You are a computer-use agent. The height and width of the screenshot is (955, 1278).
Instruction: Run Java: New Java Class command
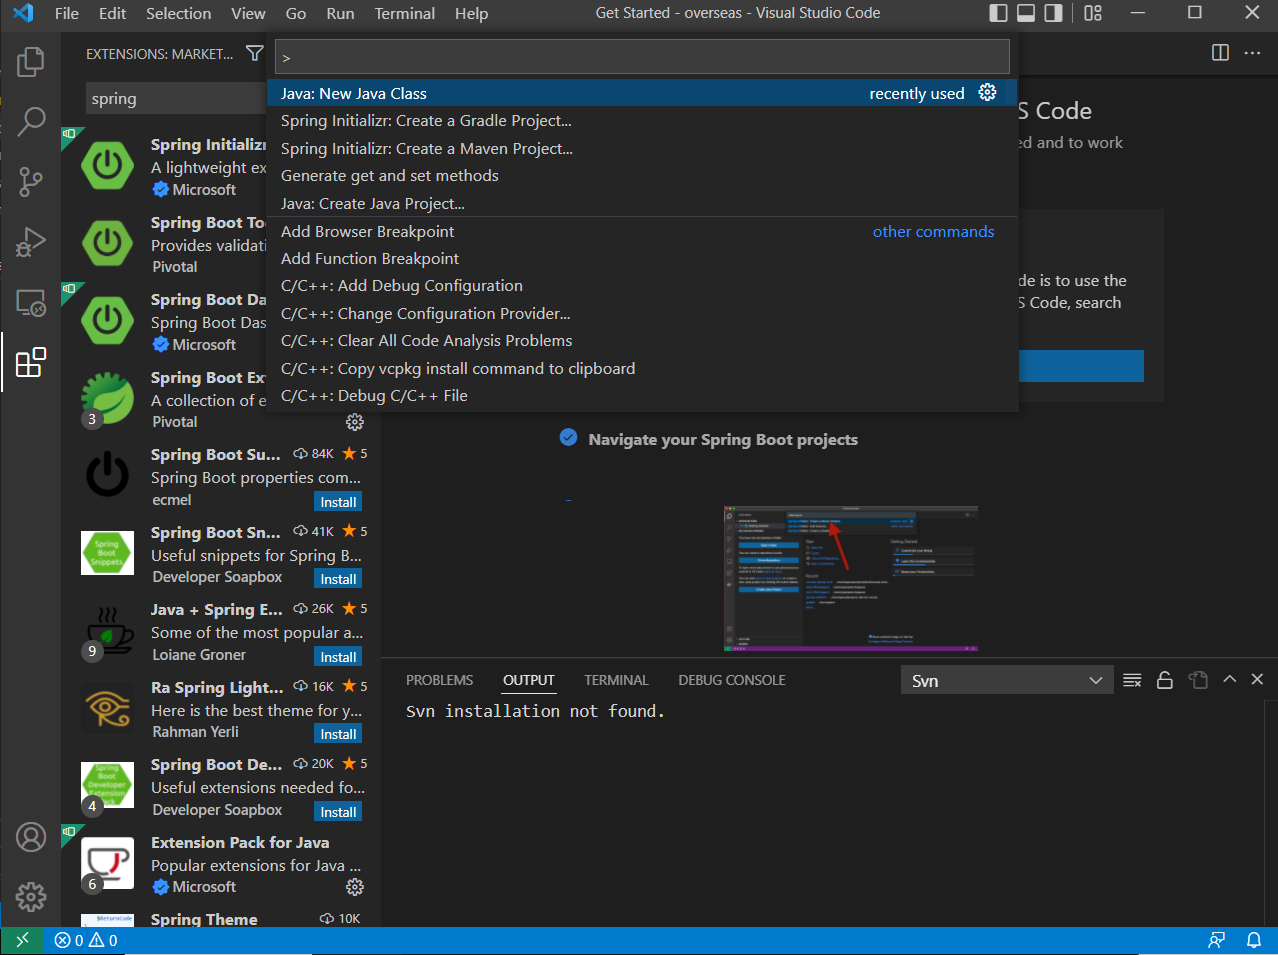point(642,93)
